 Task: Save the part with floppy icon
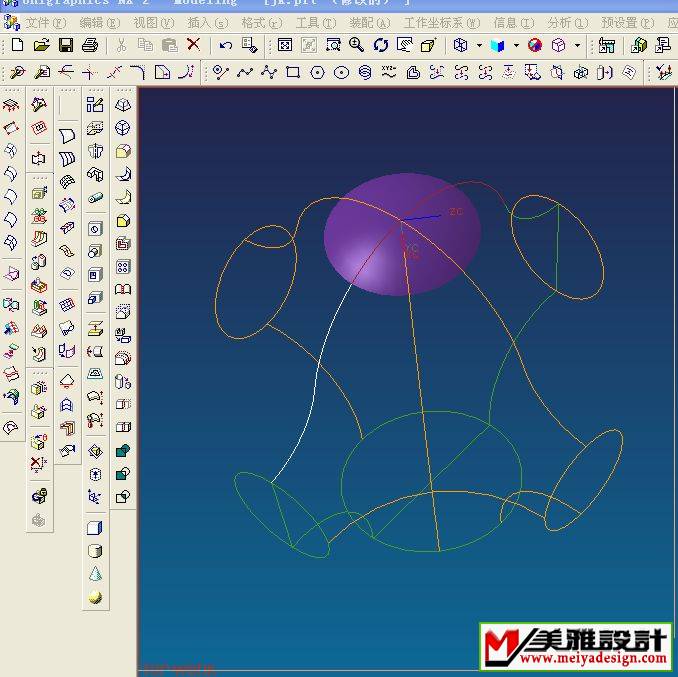click(x=66, y=45)
